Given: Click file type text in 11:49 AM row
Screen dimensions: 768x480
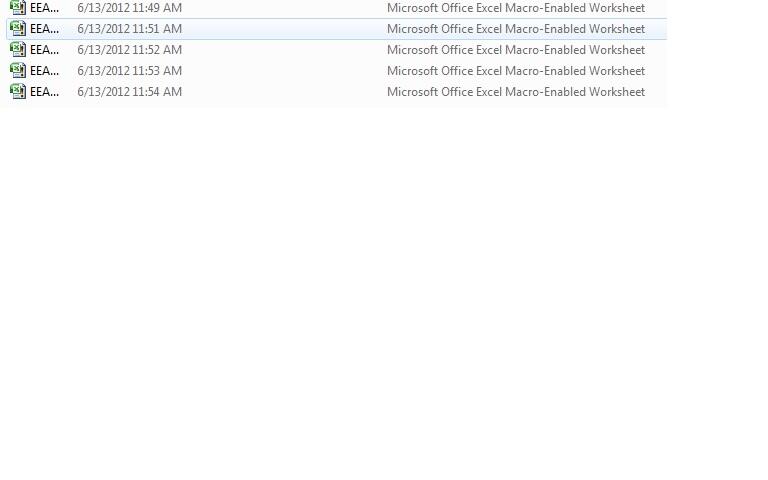Looking at the screenshot, I should click(516, 8).
